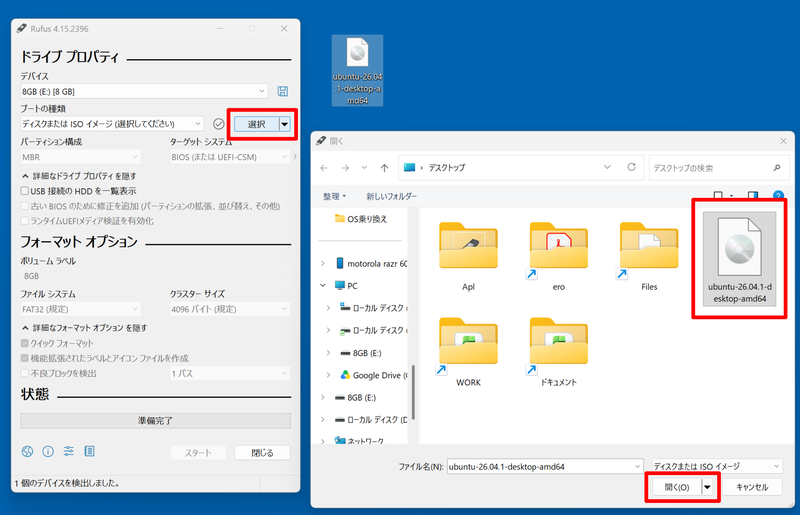Toggle 不良ブロックを検出 checkbox
The height and width of the screenshot is (515, 800).
coord(24,373)
